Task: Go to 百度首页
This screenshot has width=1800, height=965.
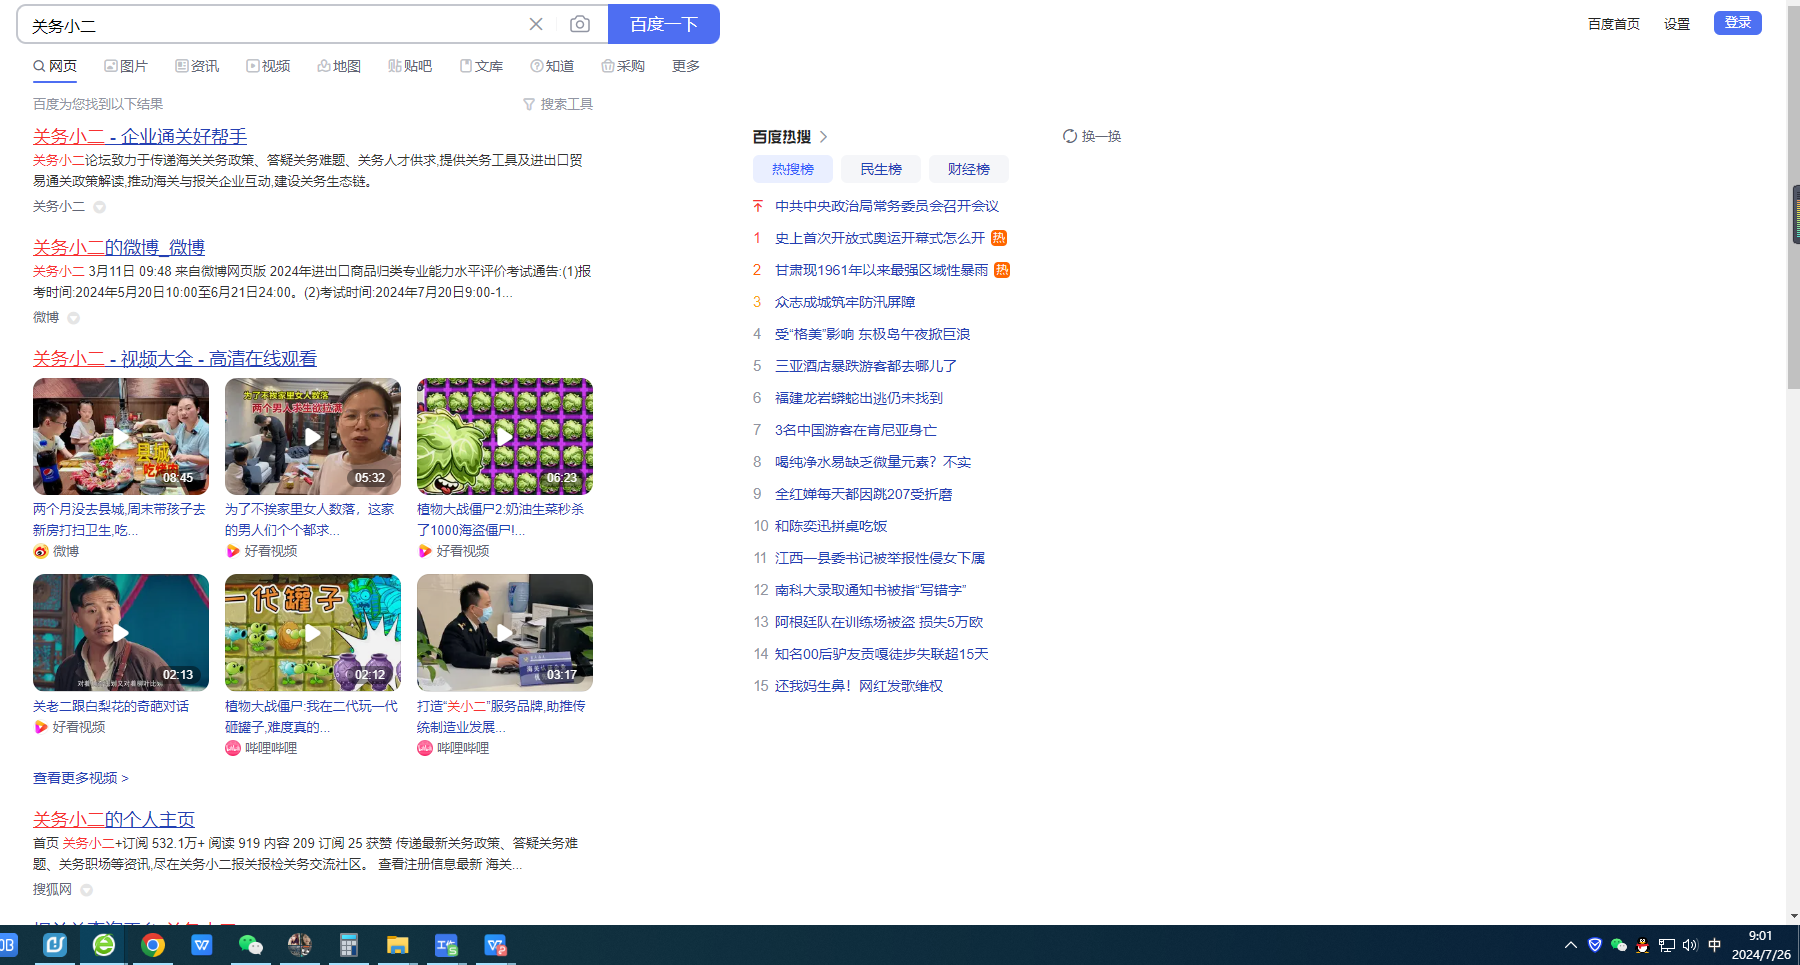Action: [x=1614, y=24]
